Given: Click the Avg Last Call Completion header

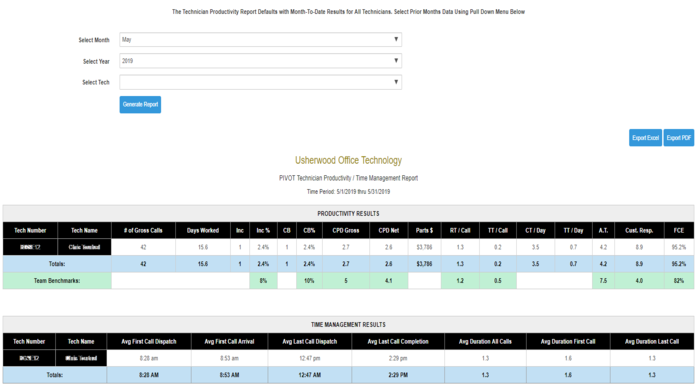Looking at the screenshot, I should (398, 341).
